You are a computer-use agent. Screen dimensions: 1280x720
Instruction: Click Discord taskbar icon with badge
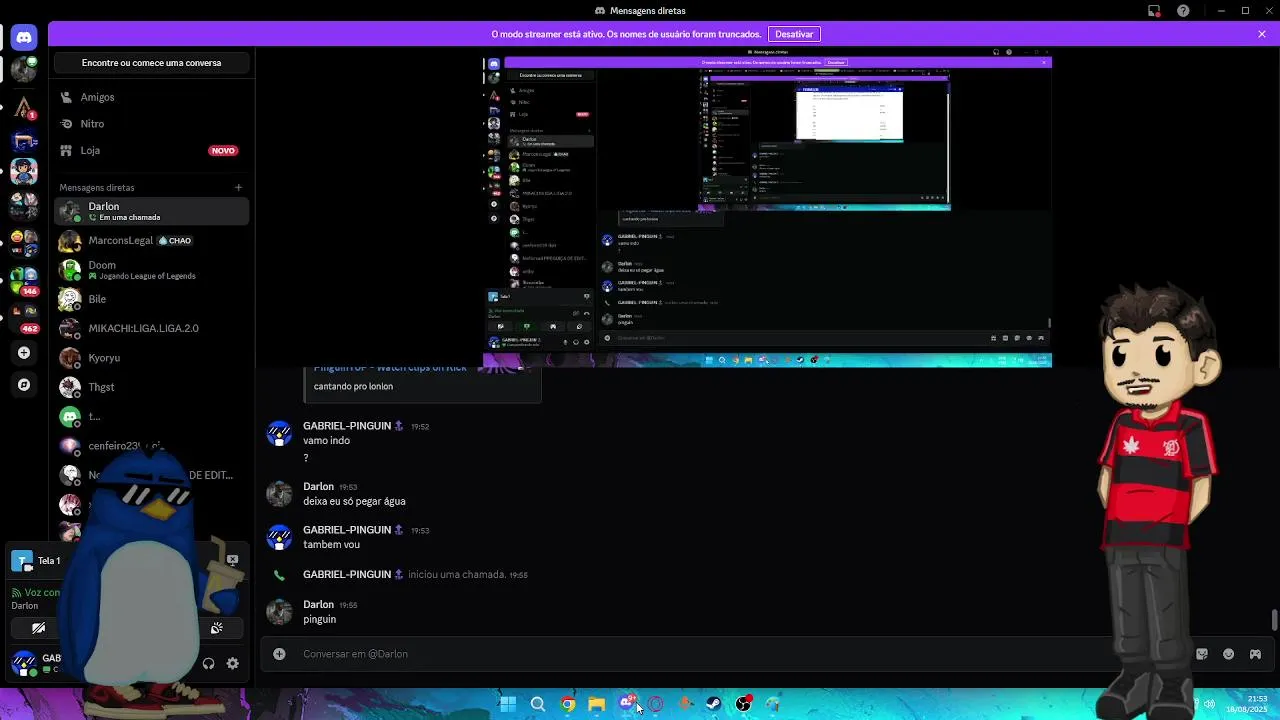click(x=626, y=703)
